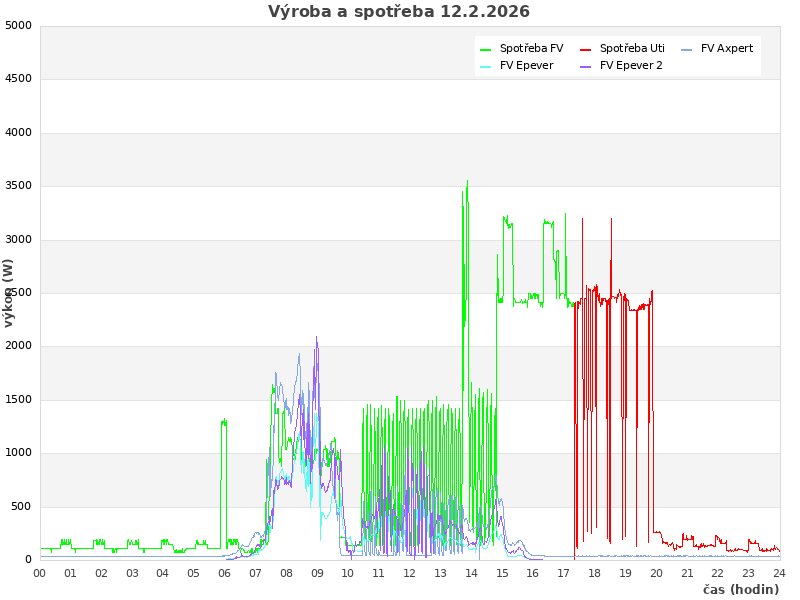Image resolution: width=800 pixels, height=600 pixels.
Task: Hide the FV Epever series via legend text
Action: pyautogui.click(x=526, y=65)
